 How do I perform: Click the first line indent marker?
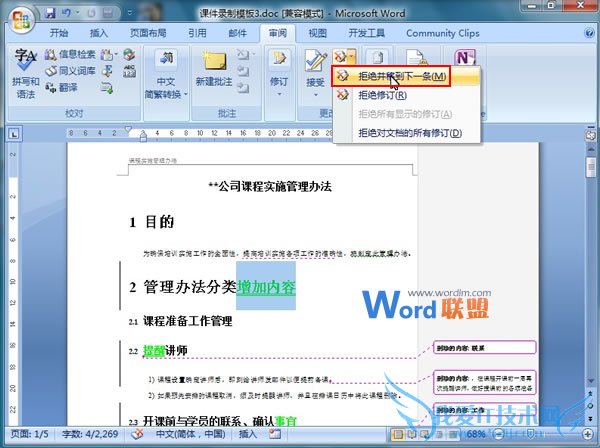click(128, 129)
